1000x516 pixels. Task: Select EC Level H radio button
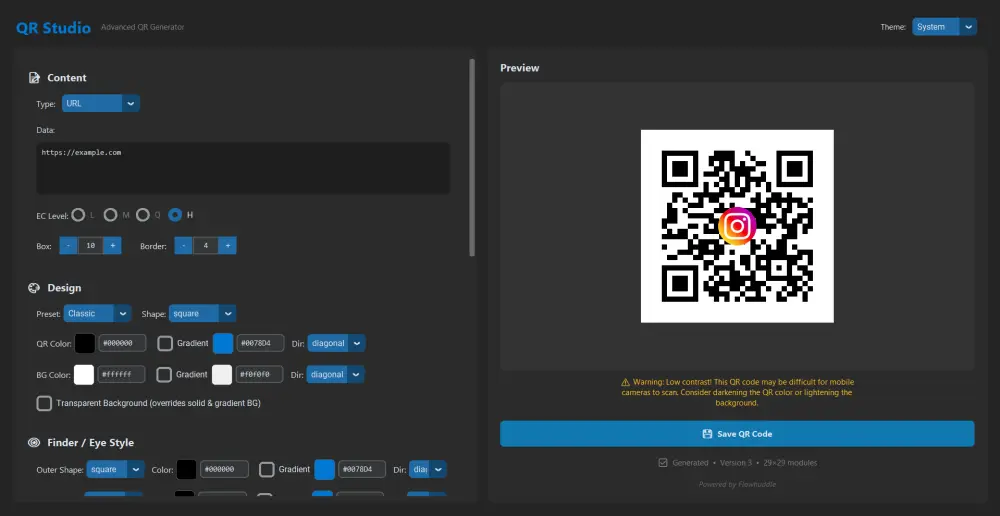pyautogui.click(x=175, y=215)
